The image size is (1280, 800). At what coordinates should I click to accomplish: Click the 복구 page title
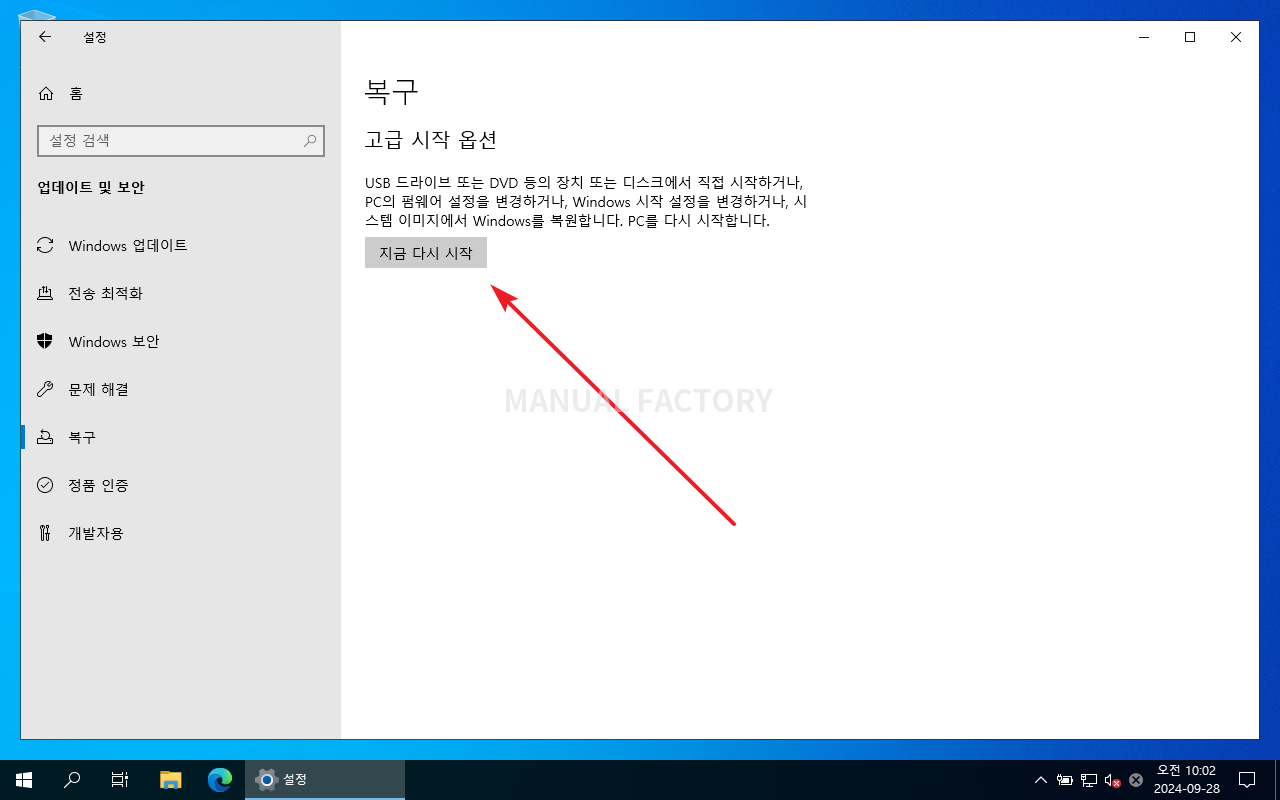[391, 92]
